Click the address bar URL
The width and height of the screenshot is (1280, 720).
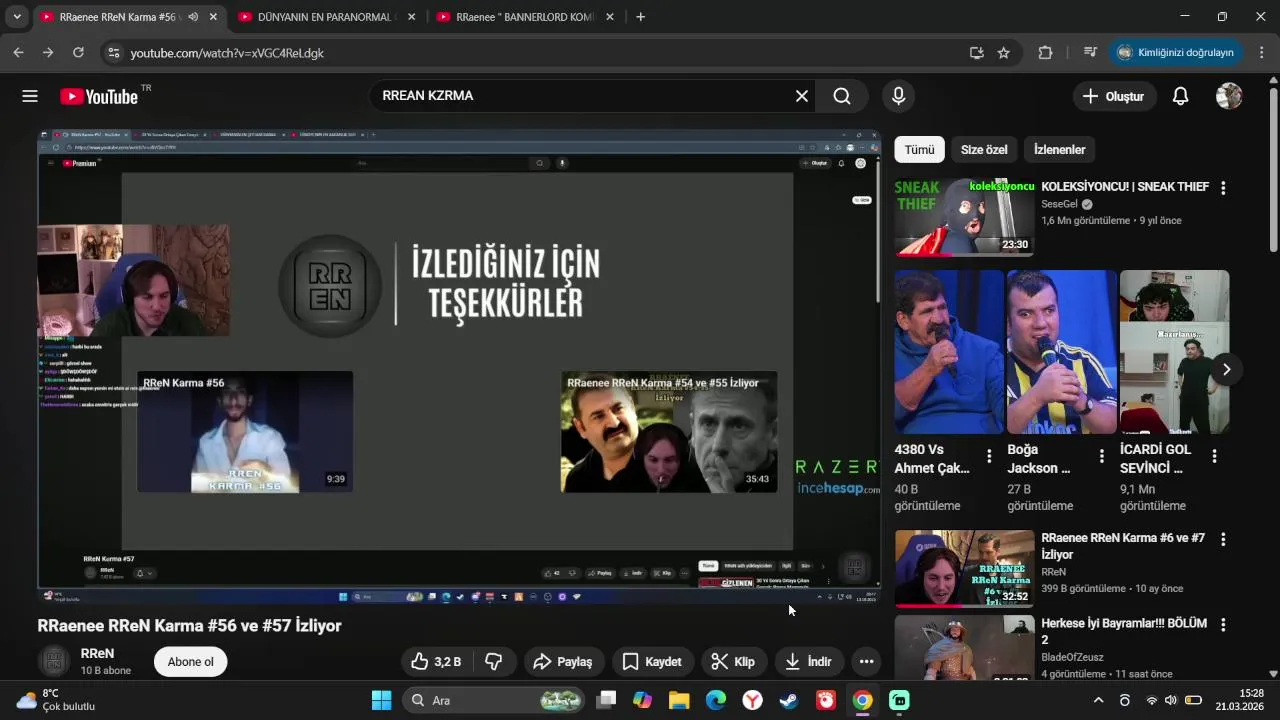point(227,53)
